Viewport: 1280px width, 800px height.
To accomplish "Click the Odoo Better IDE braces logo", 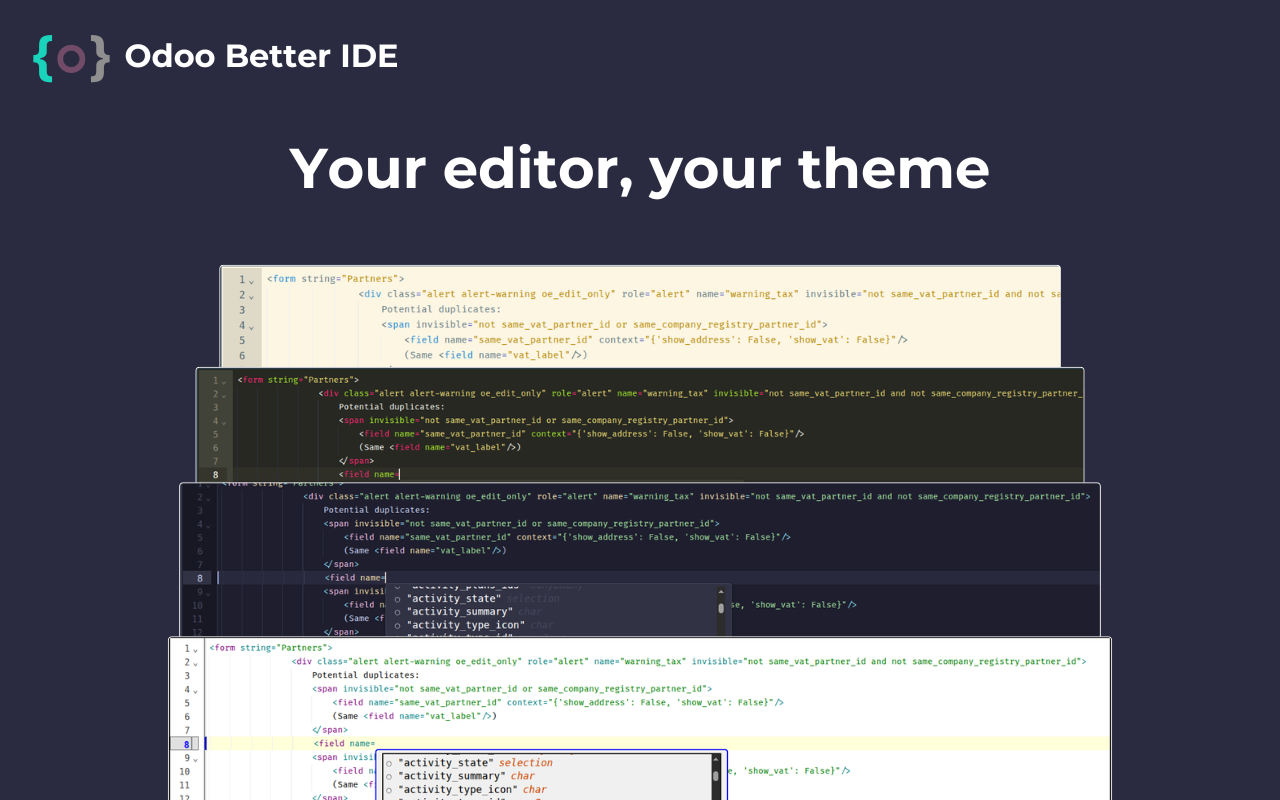I will click(x=71, y=58).
